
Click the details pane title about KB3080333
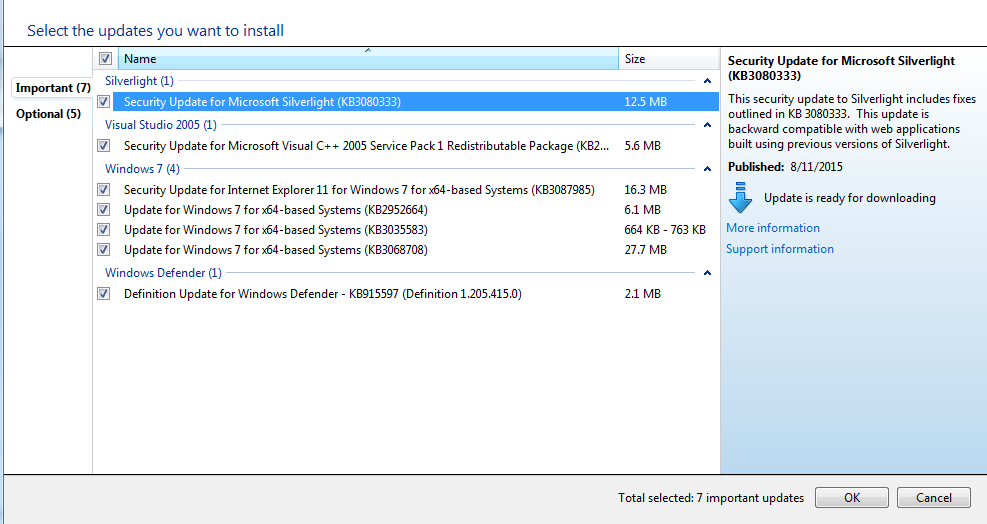click(841, 68)
